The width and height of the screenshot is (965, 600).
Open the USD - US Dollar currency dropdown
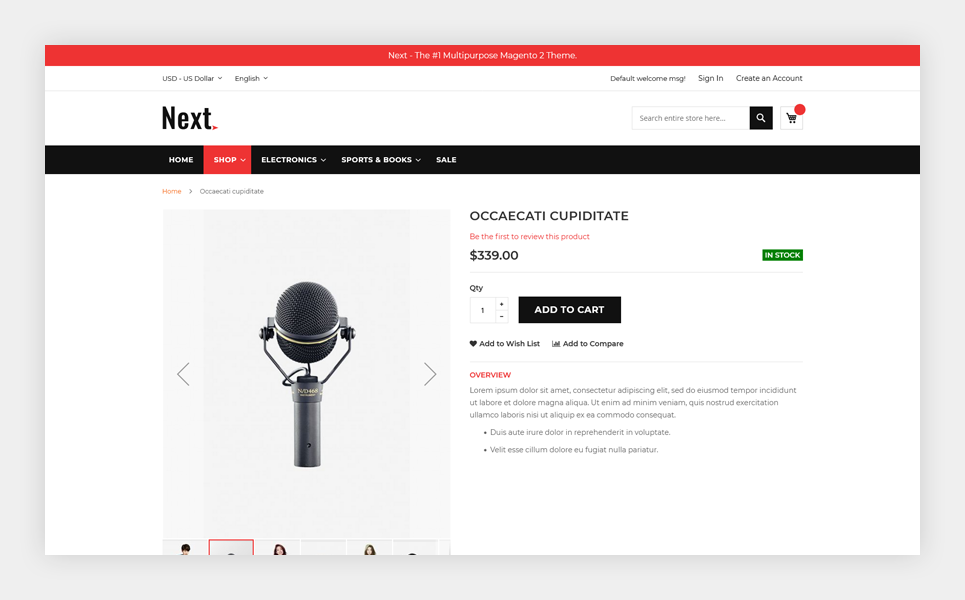(192, 79)
